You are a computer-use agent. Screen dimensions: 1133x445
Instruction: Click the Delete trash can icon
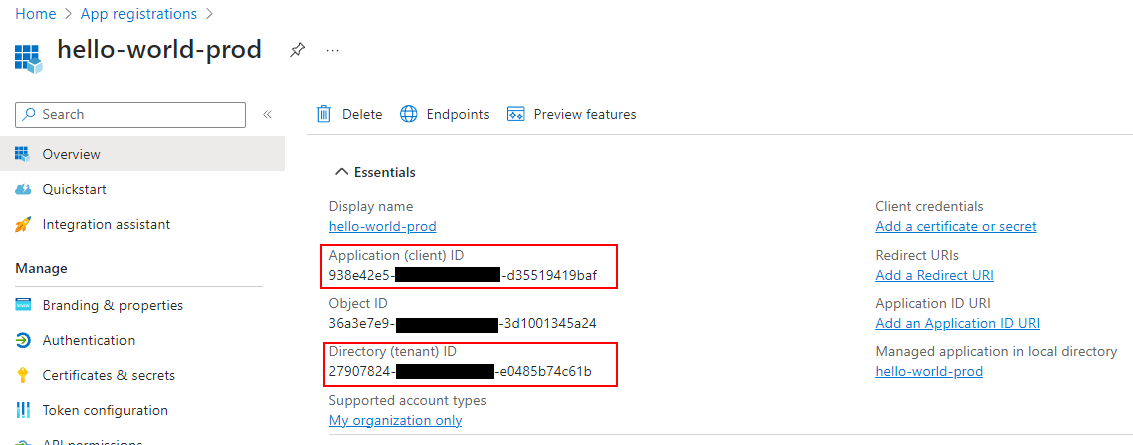324,114
